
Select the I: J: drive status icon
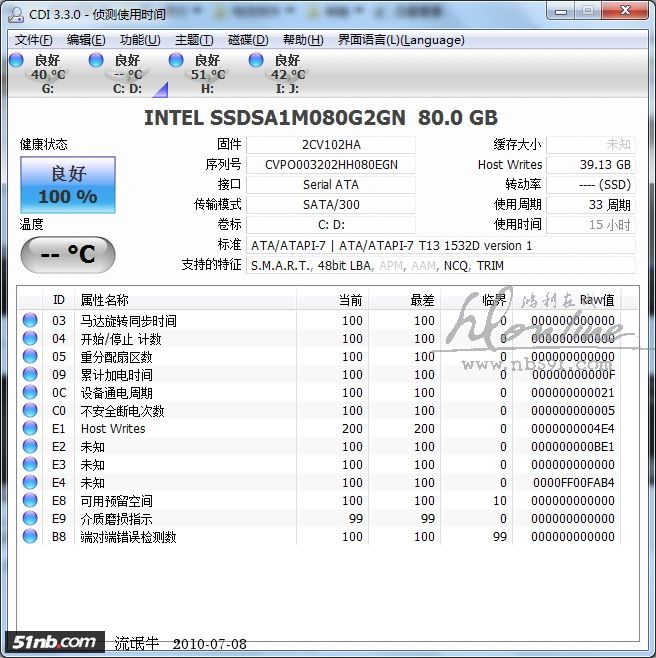256,62
